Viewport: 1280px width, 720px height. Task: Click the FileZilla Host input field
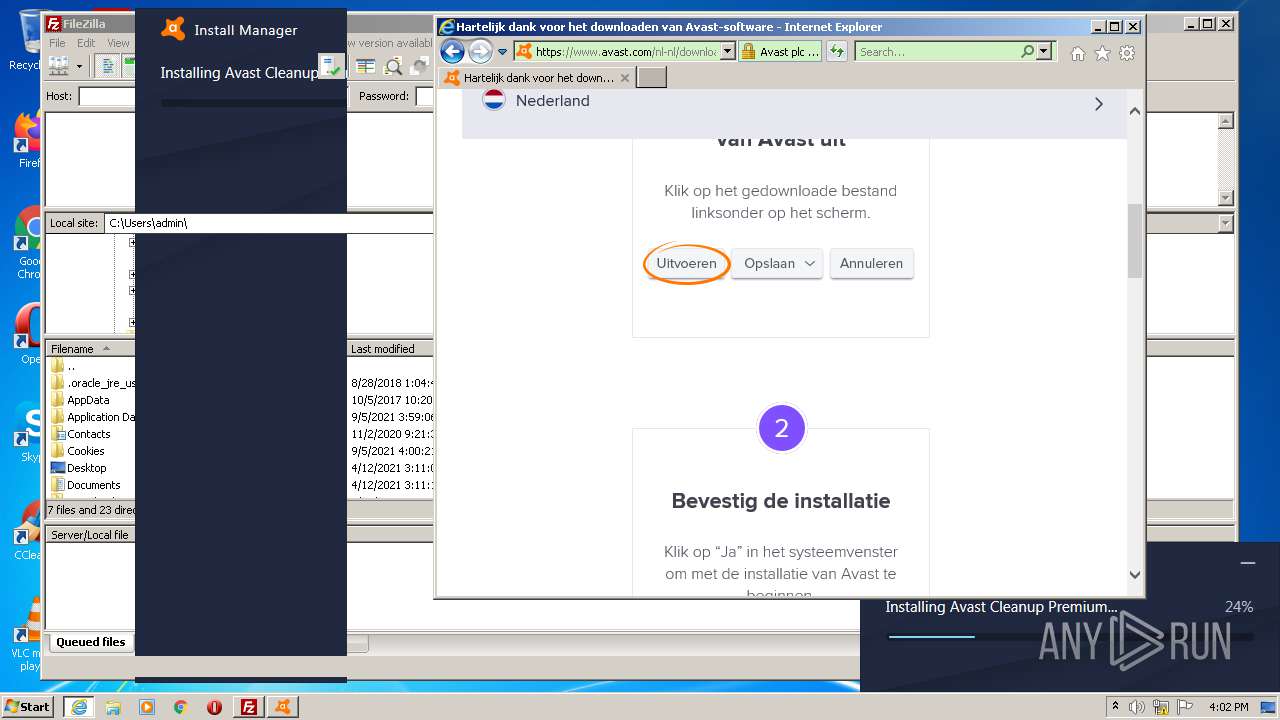107,96
